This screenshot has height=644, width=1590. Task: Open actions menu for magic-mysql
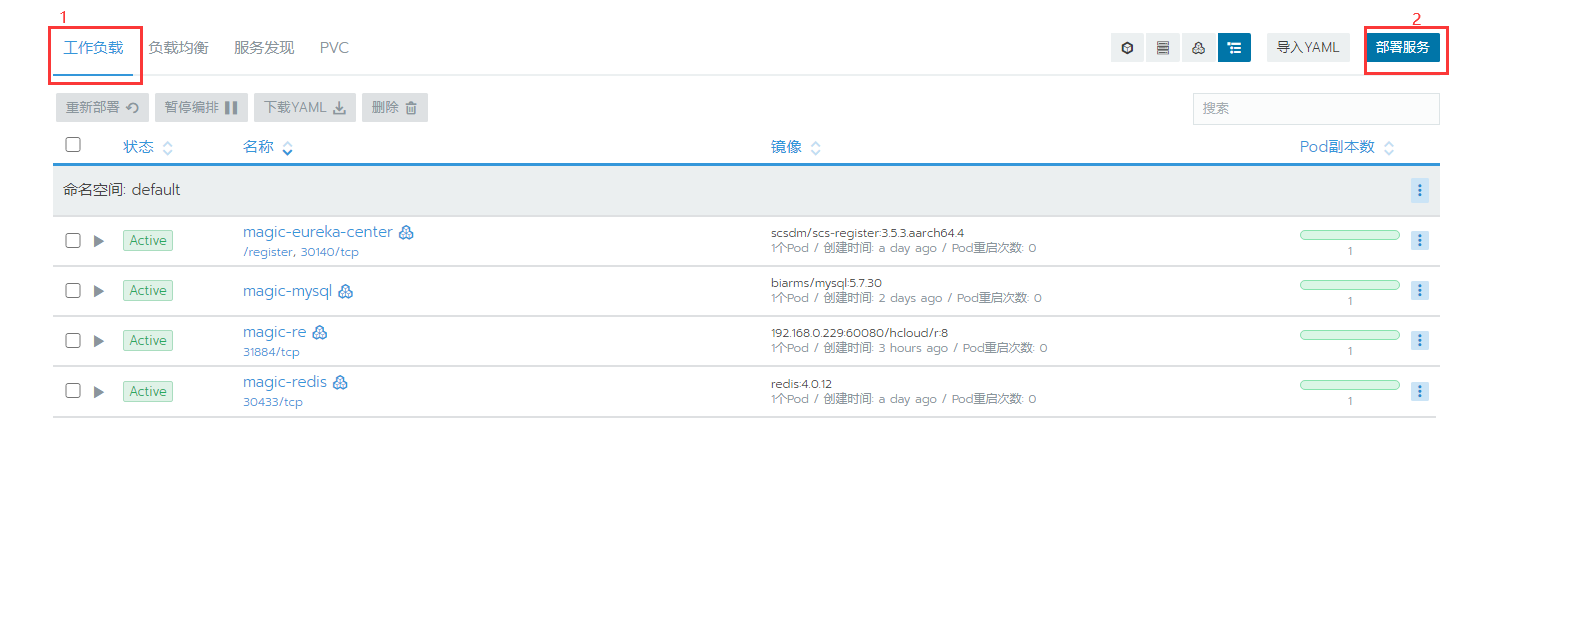click(1420, 290)
